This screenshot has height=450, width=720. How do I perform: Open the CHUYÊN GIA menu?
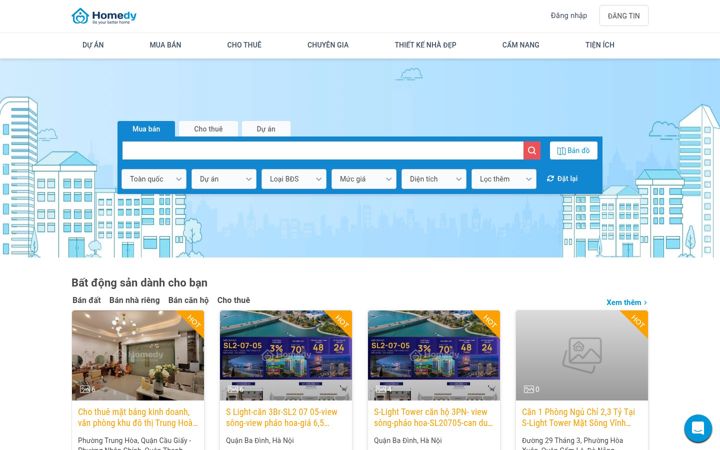click(x=328, y=45)
